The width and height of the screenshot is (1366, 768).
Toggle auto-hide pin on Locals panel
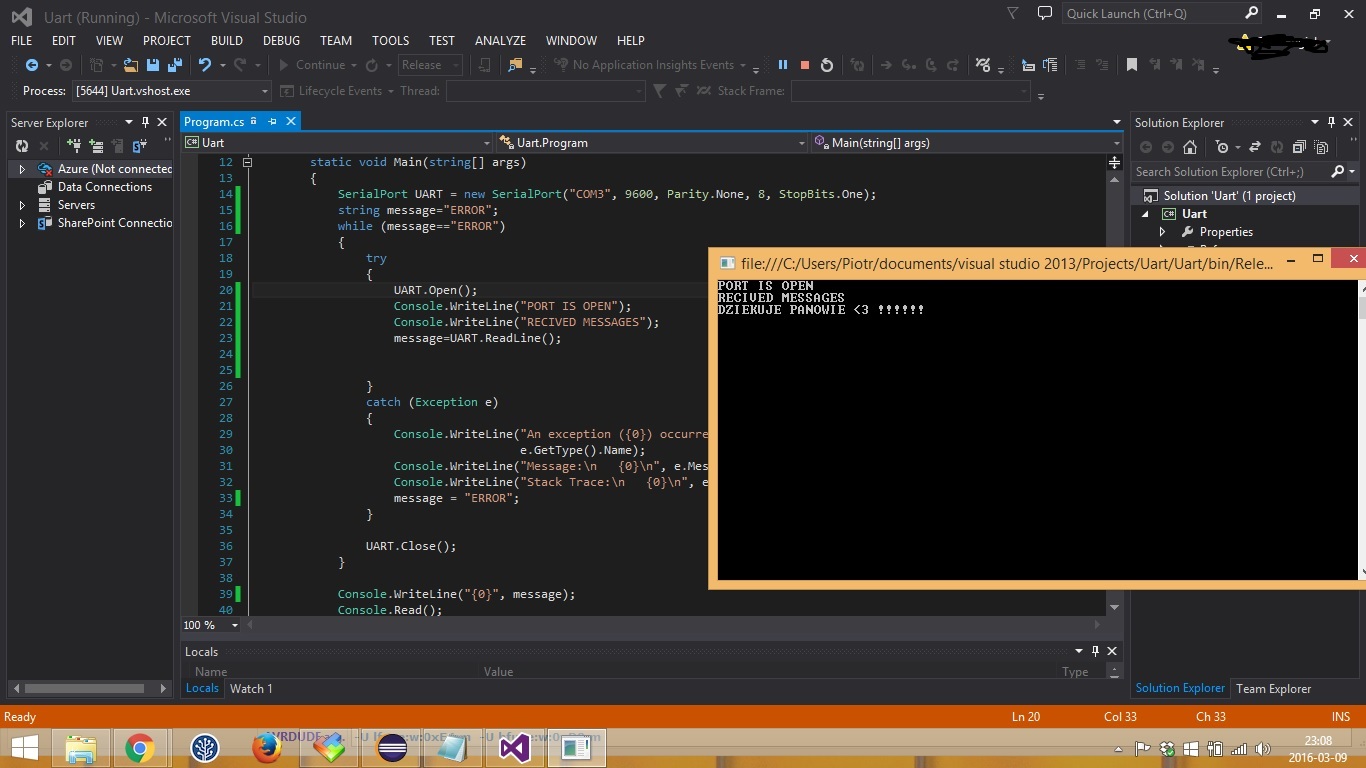click(1095, 651)
